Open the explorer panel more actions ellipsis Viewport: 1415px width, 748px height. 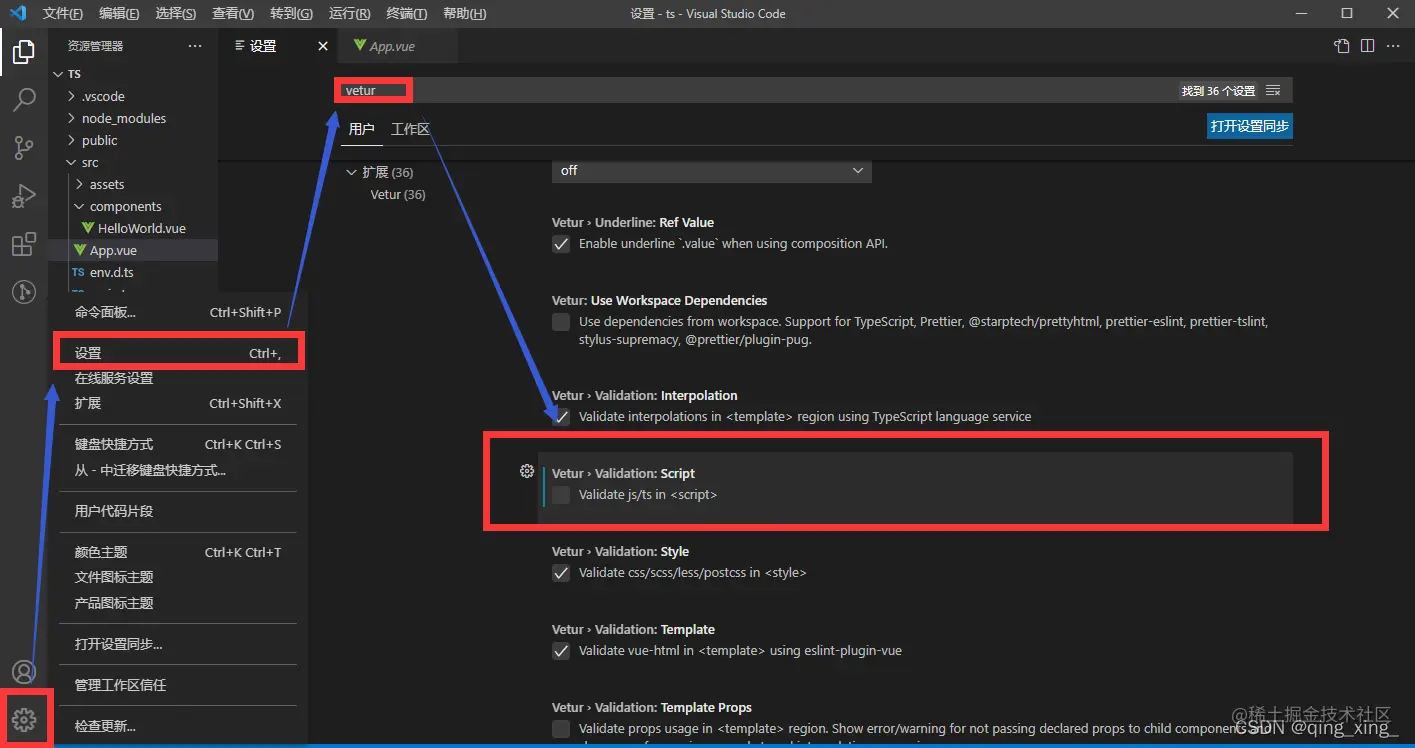pos(195,46)
